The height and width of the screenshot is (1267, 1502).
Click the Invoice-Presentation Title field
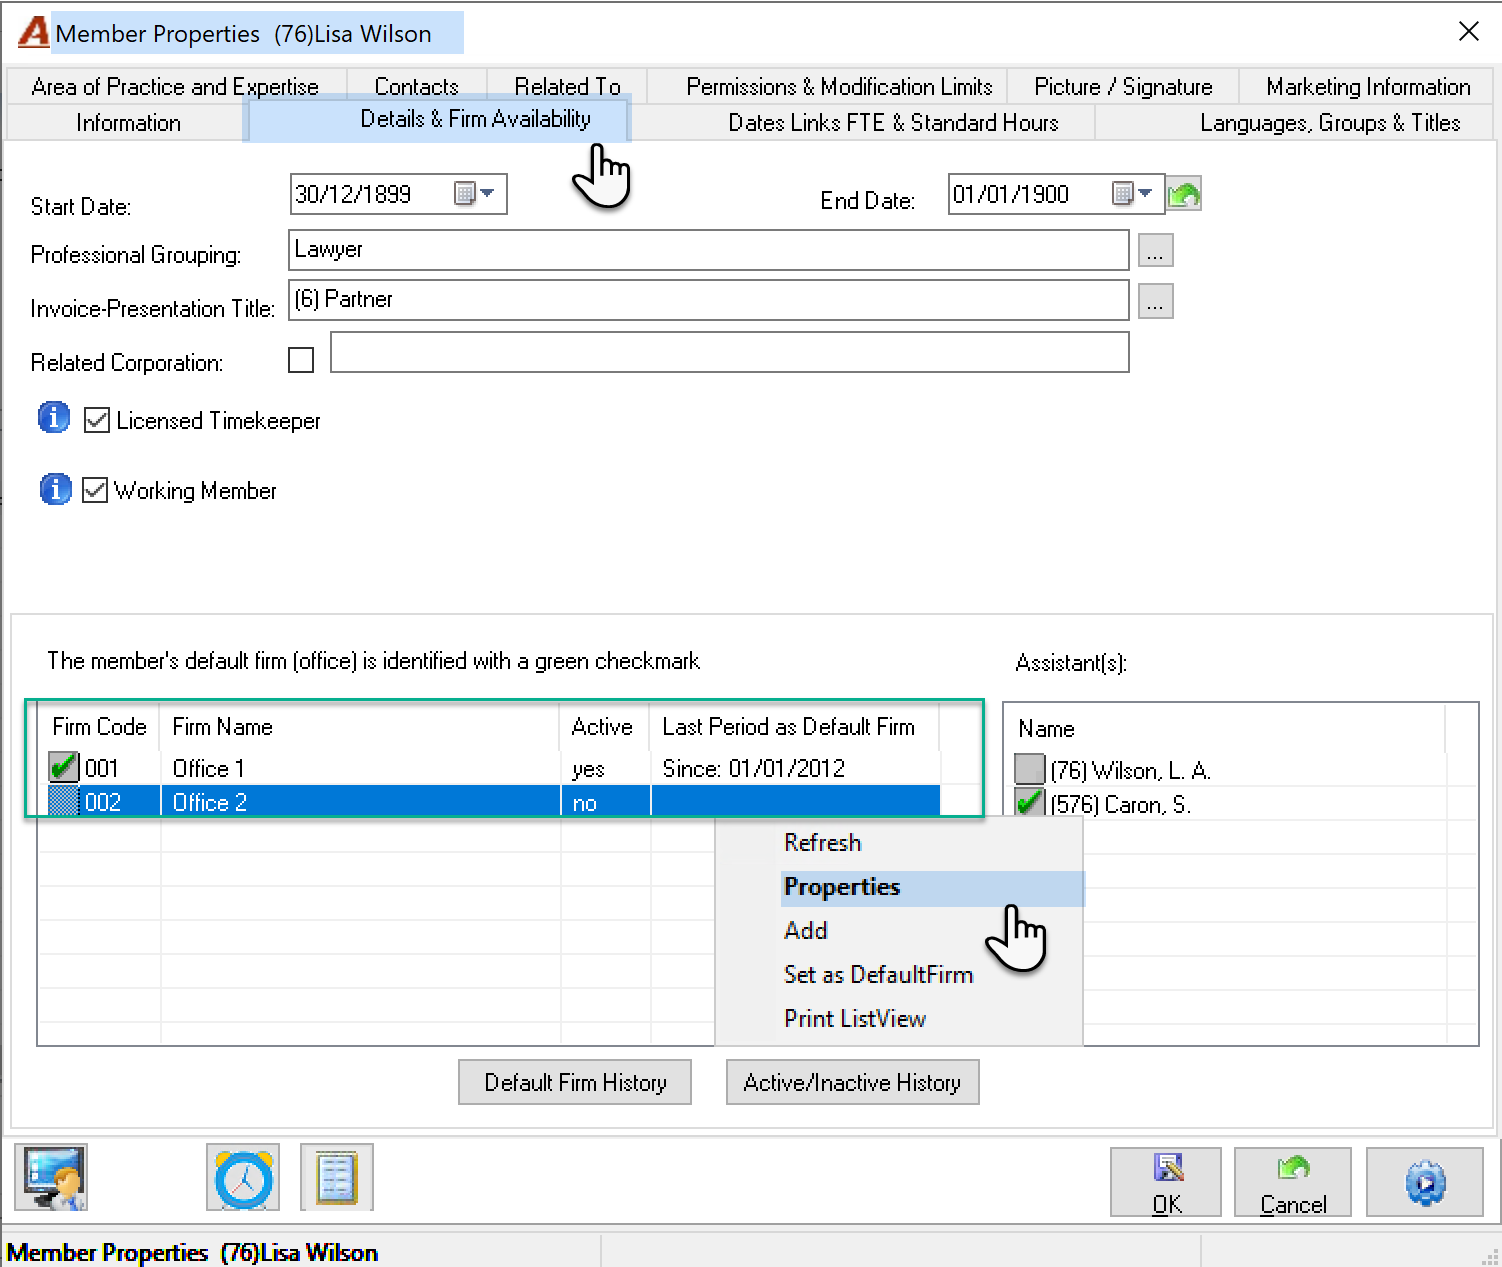(x=709, y=300)
